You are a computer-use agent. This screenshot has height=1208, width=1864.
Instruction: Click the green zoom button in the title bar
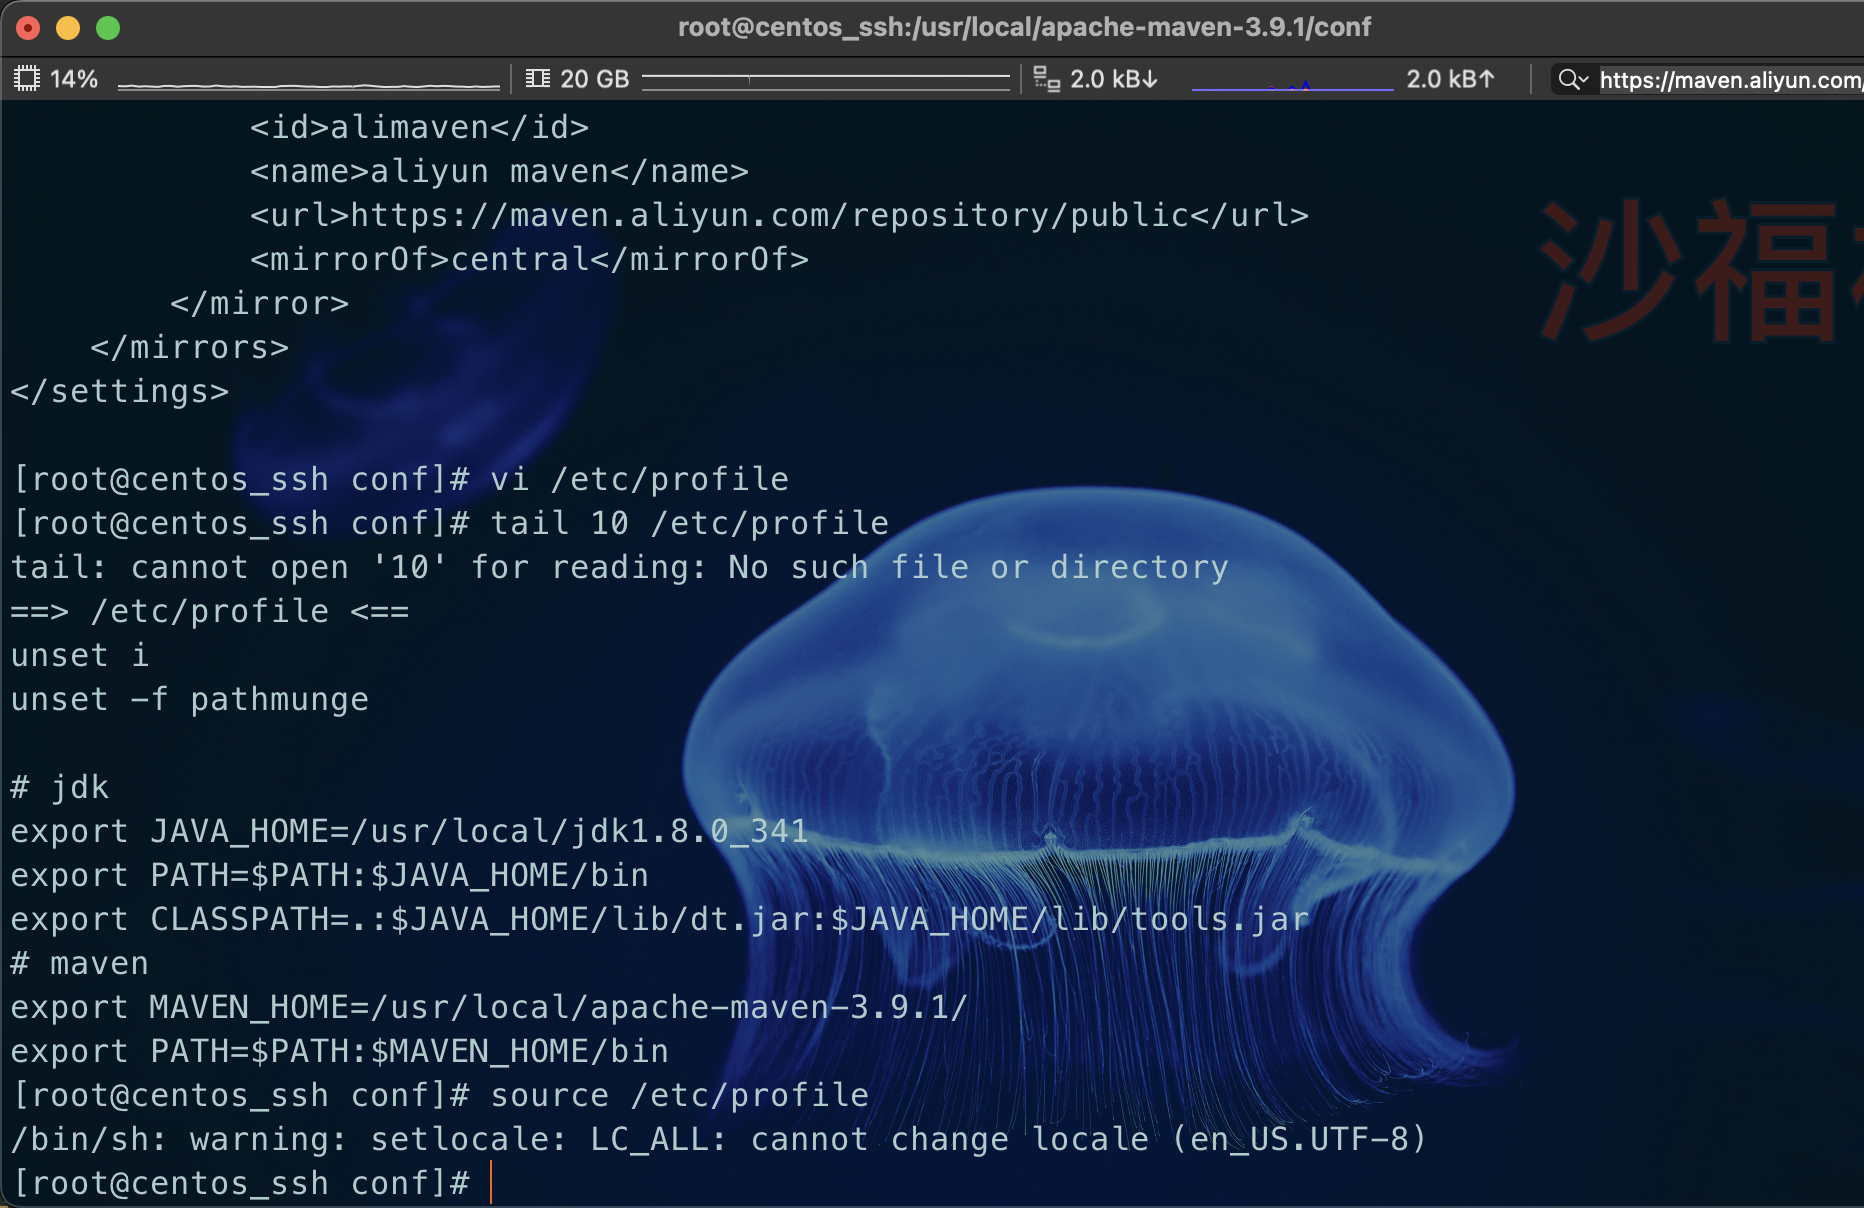(108, 28)
